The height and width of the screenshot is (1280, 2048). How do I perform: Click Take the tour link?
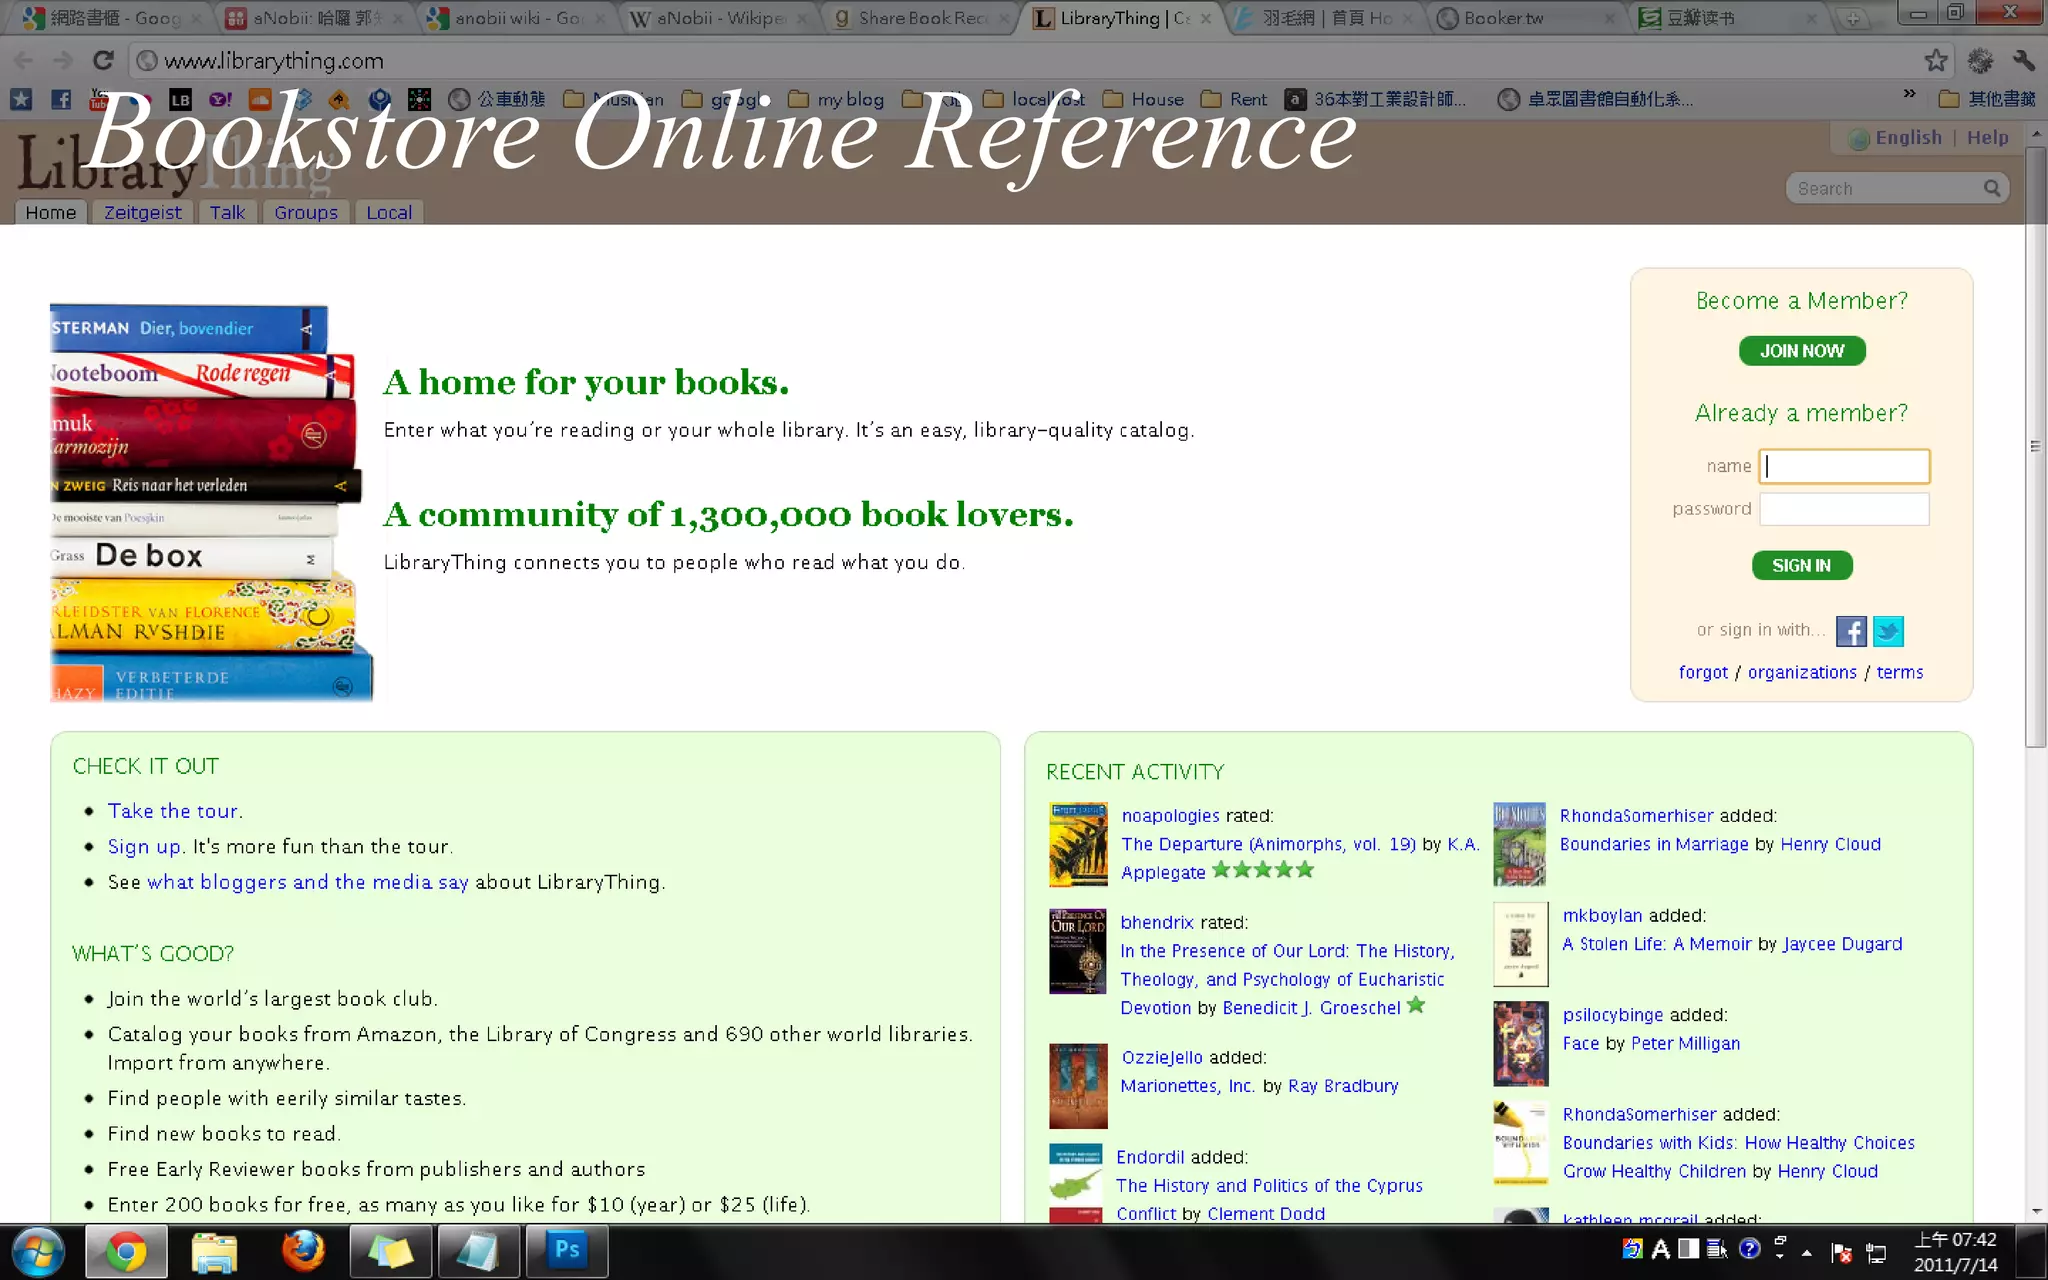pyautogui.click(x=173, y=811)
